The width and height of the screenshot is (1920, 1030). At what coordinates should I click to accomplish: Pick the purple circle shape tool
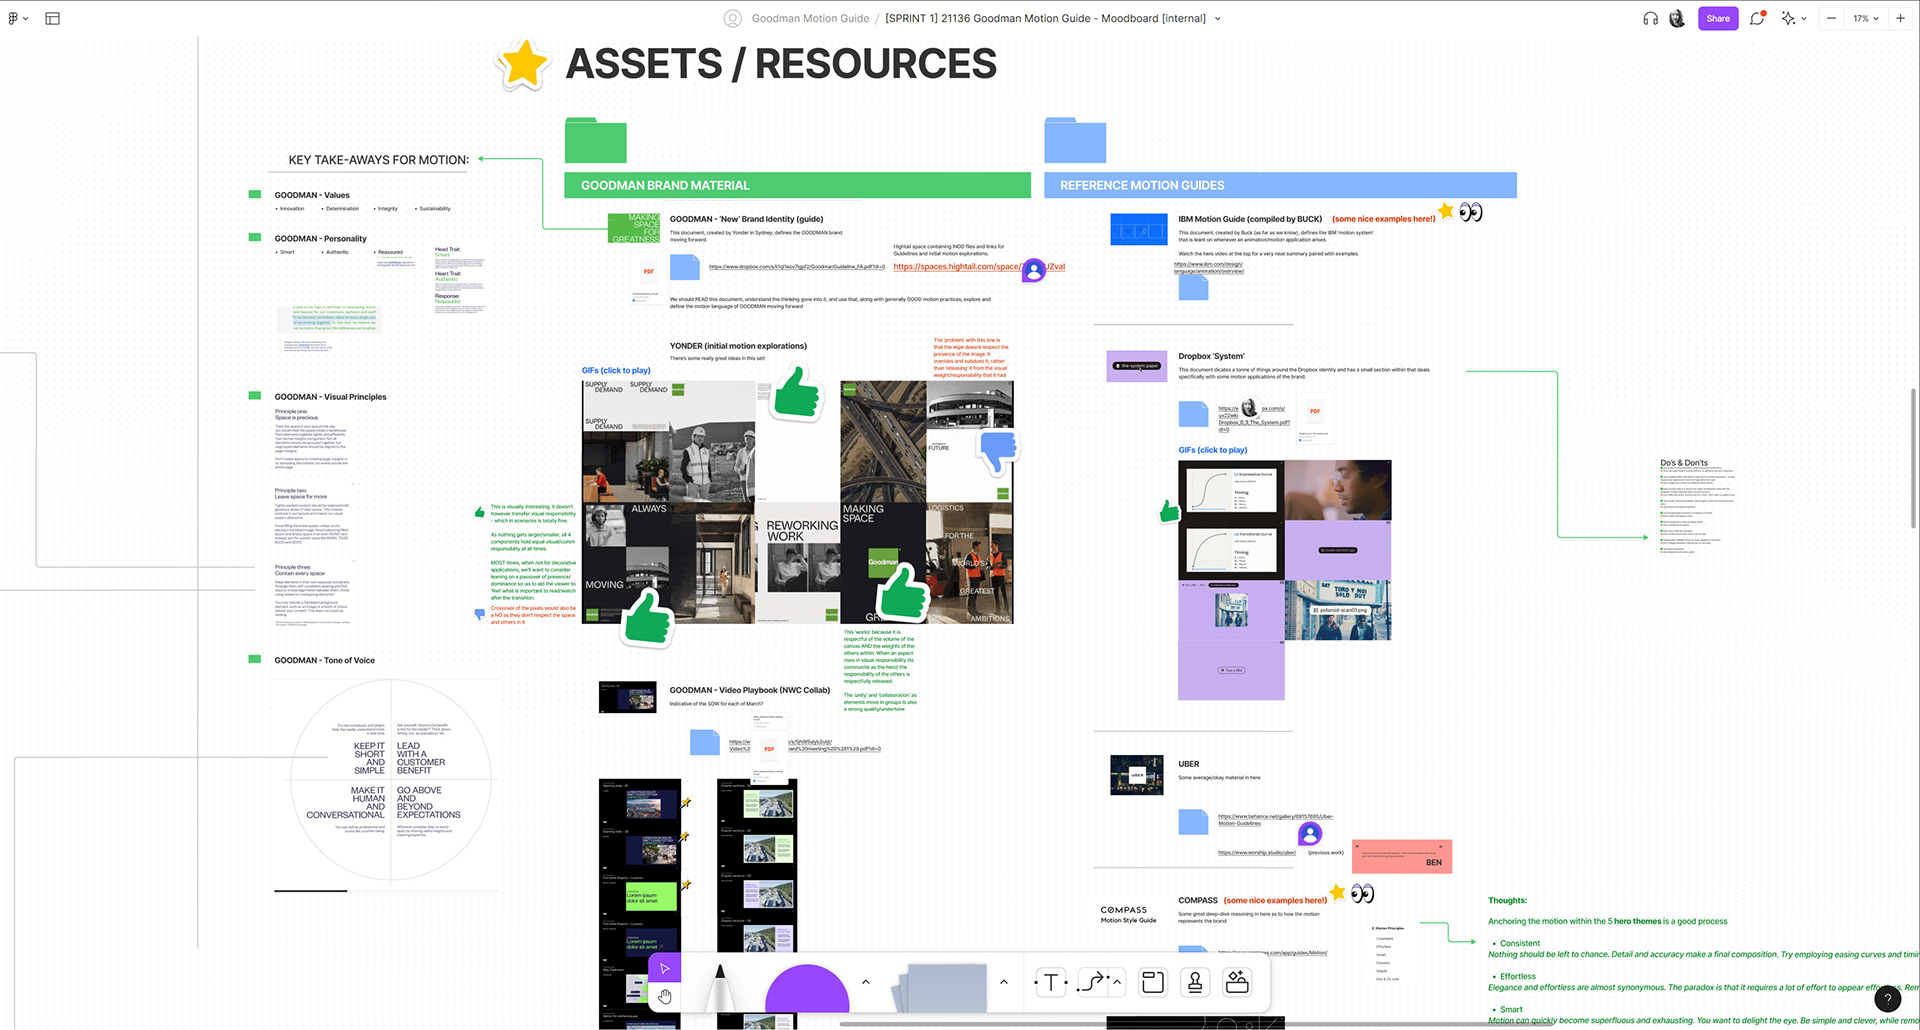(807, 988)
